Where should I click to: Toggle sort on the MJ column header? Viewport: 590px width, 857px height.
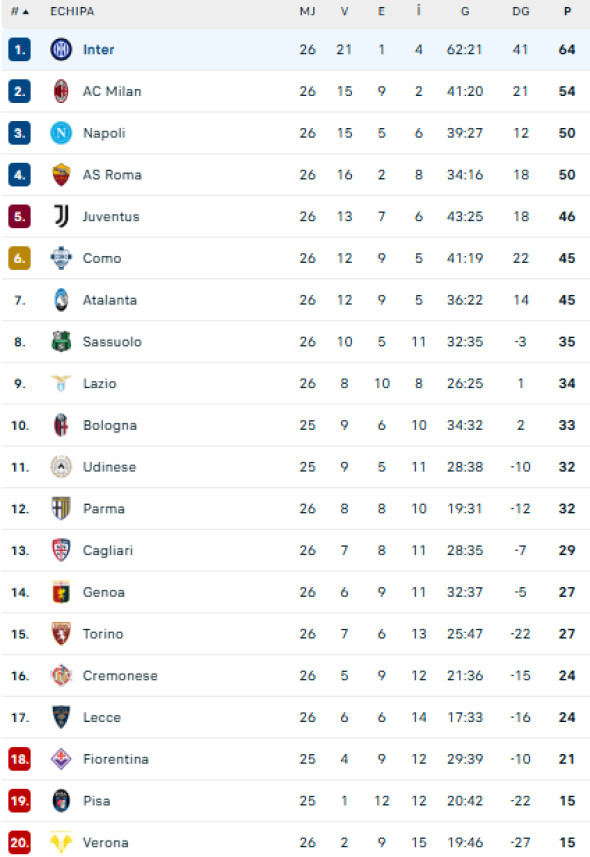(307, 12)
